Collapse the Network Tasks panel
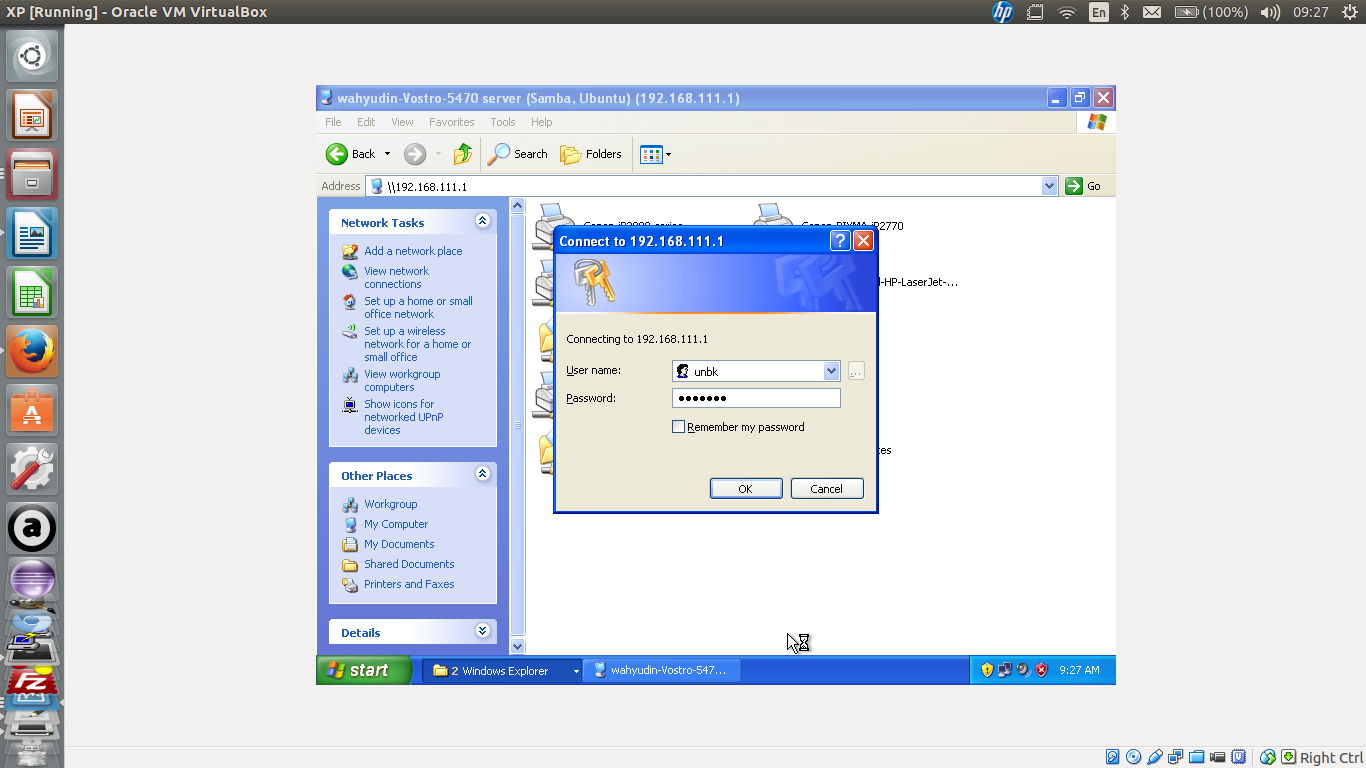Screen dimensions: 1366x768 (x=483, y=221)
